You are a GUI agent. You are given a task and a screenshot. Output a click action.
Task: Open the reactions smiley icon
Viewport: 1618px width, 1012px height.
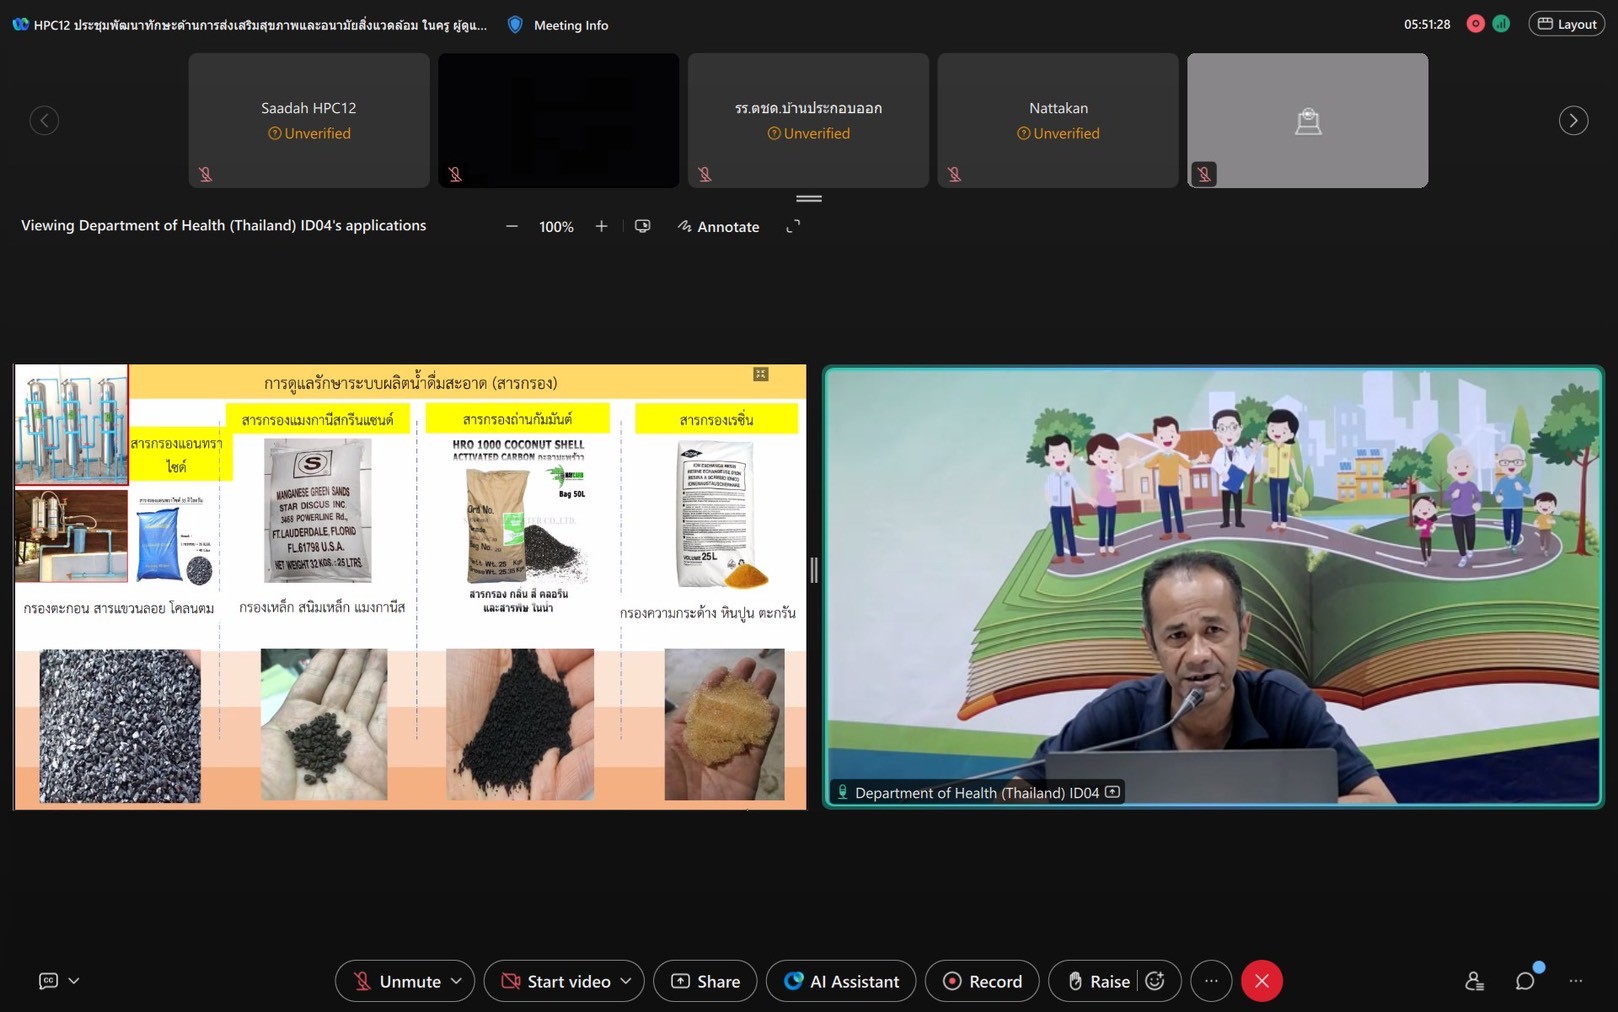[1155, 981]
